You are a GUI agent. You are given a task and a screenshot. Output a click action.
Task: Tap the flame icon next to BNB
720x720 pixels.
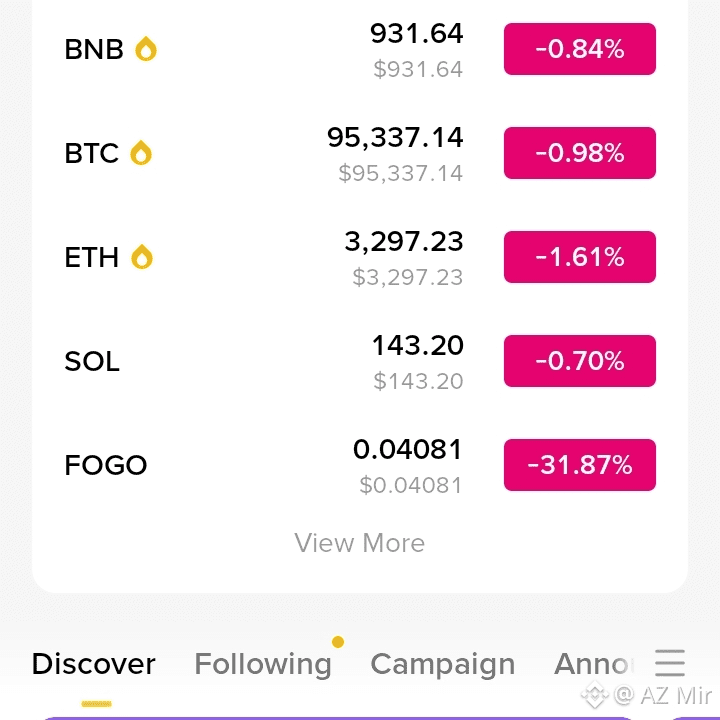pyautogui.click(x=146, y=49)
